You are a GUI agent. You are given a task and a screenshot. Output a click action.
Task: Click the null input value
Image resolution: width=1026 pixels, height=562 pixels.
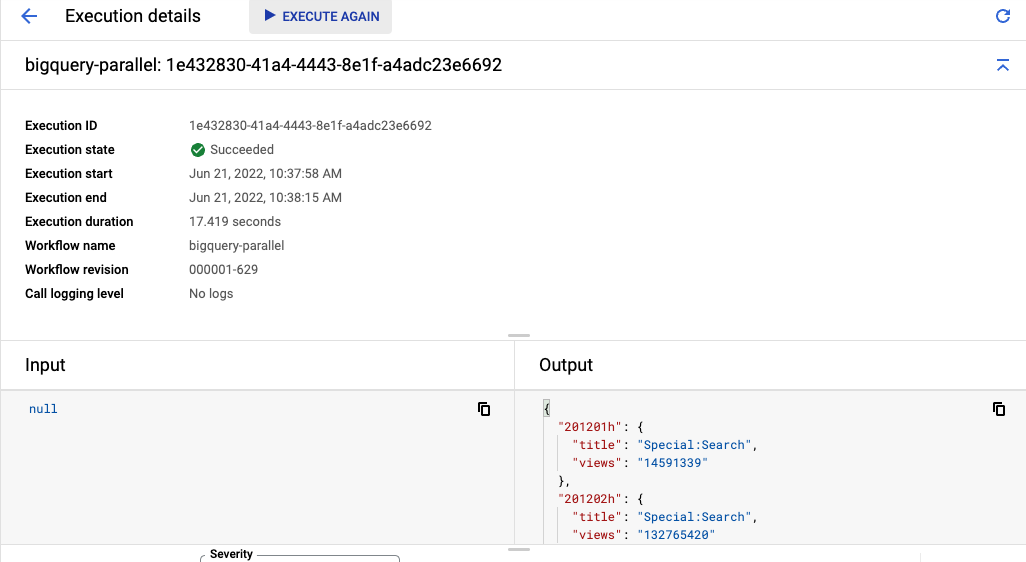(43, 409)
